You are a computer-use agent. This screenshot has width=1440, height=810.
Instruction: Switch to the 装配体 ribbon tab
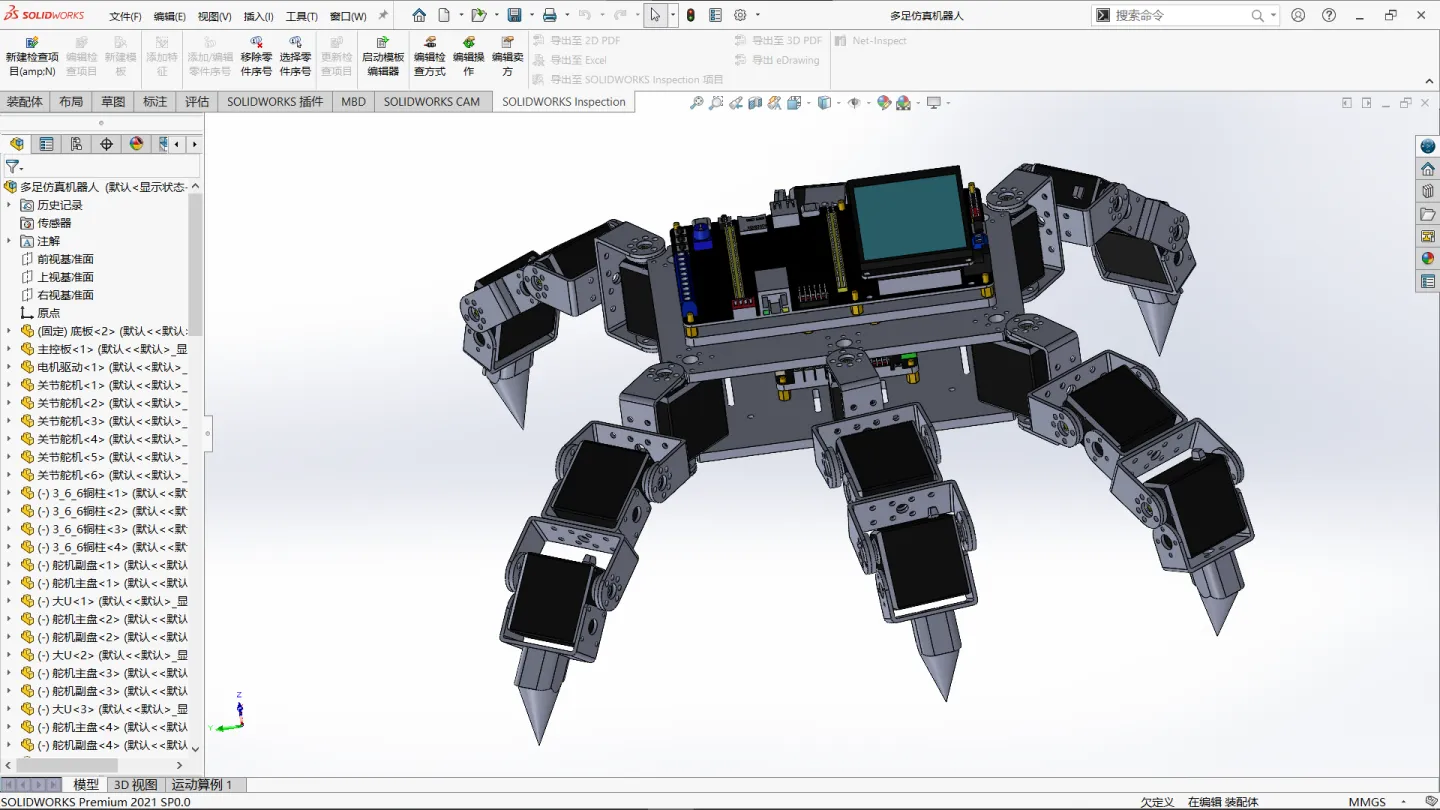click(x=25, y=101)
